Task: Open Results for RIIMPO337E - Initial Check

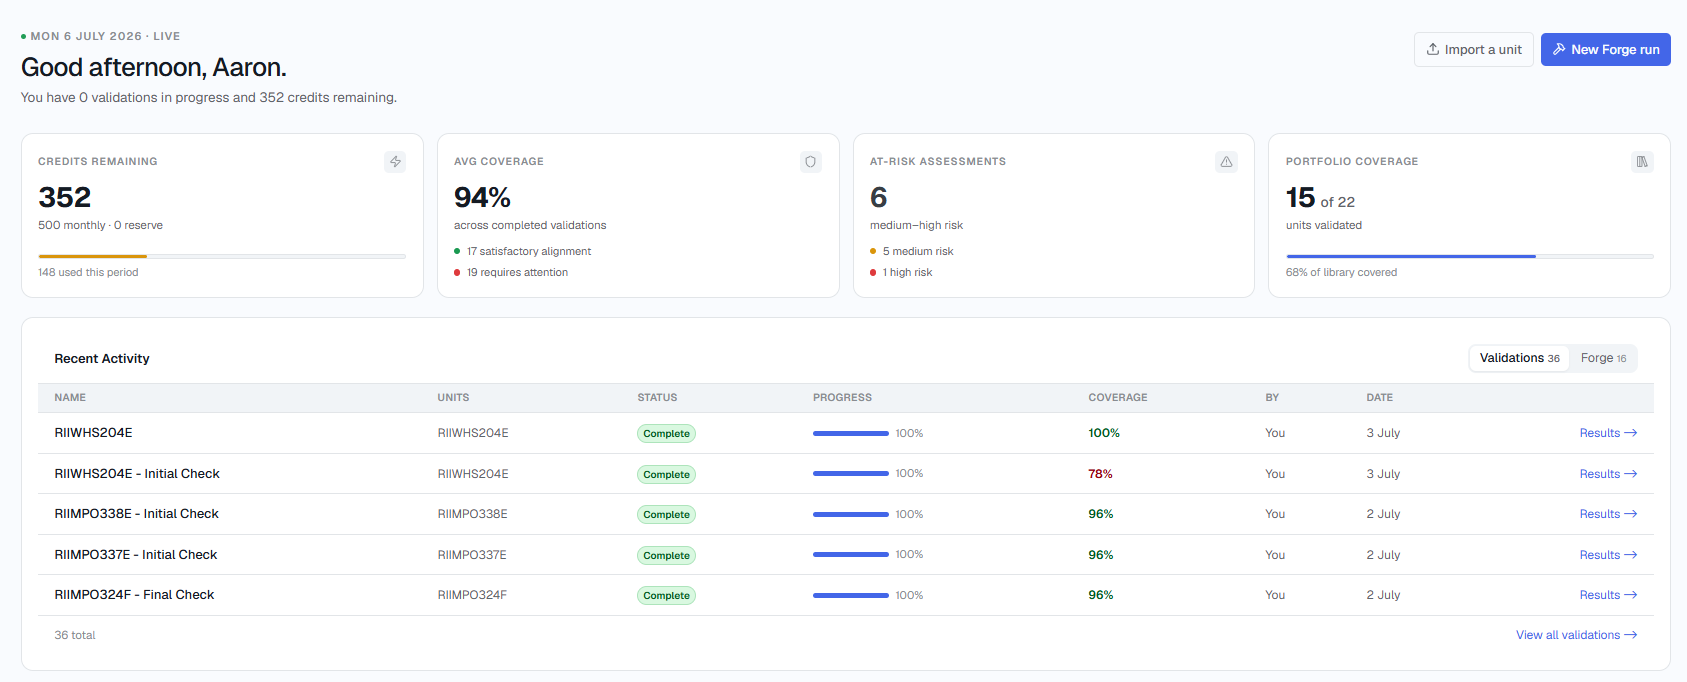Action: (x=1608, y=555)
